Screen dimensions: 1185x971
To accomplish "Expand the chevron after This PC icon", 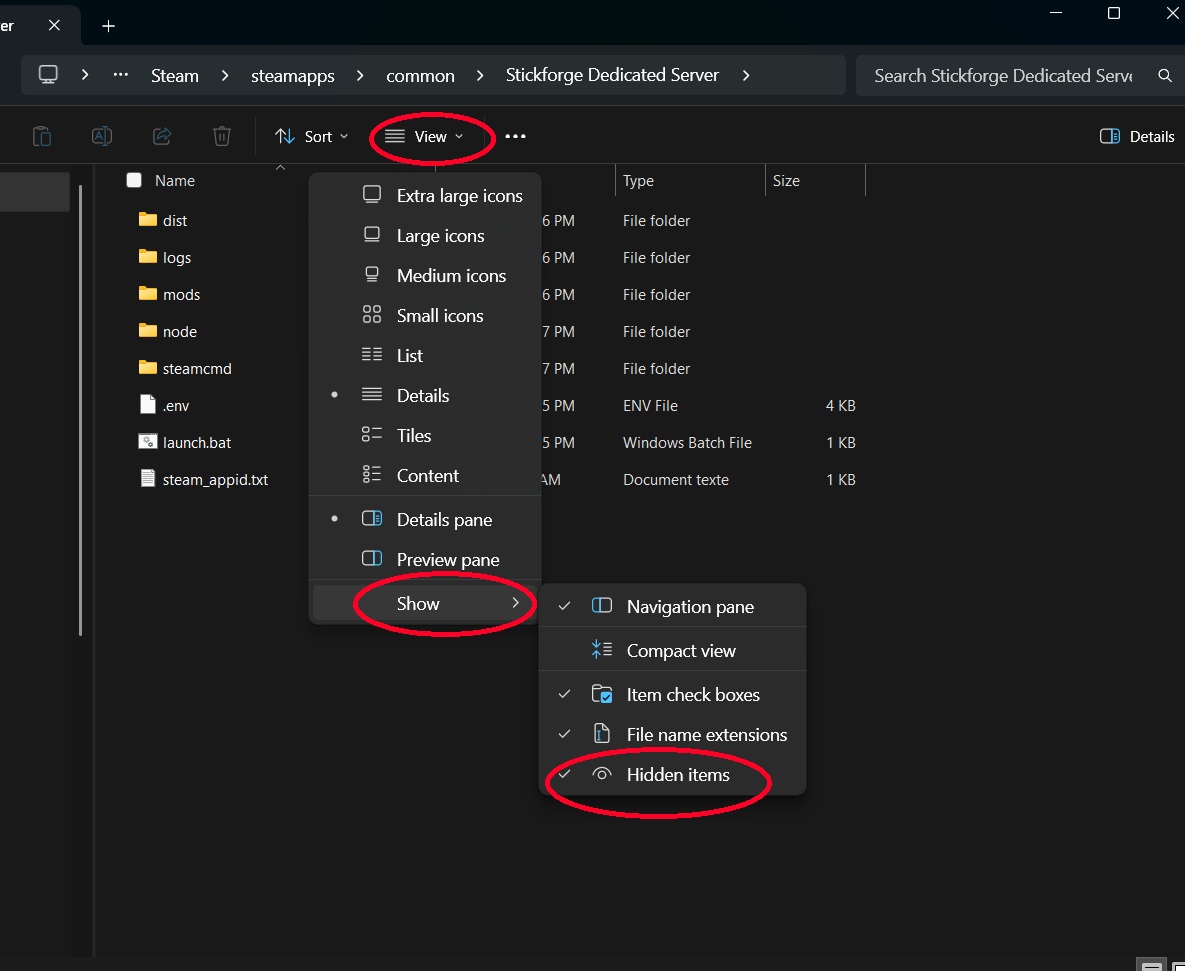I will [x=85, y=75].
